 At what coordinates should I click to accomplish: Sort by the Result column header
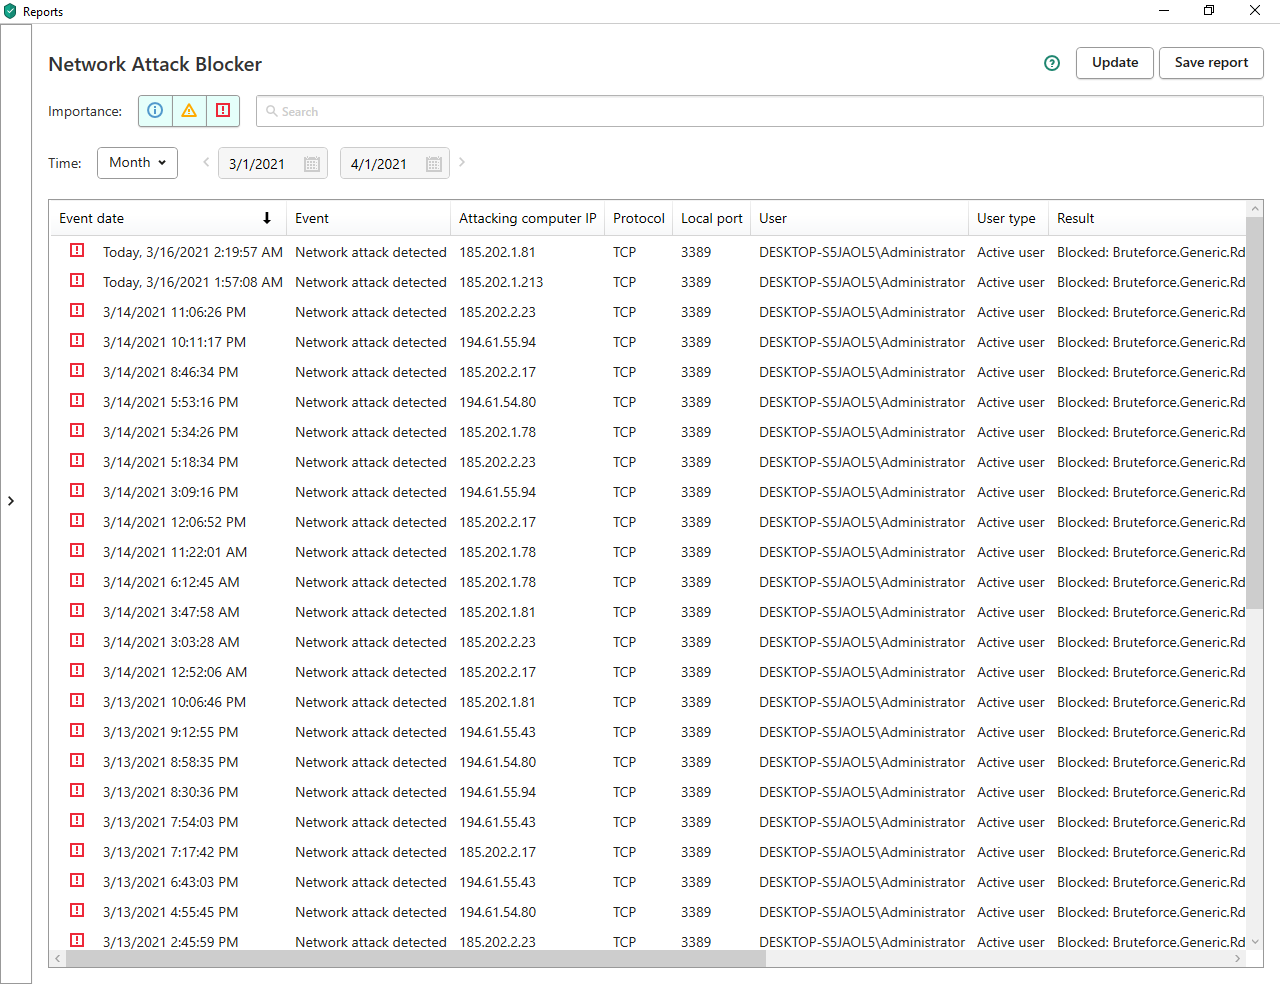click(1075, 218)
